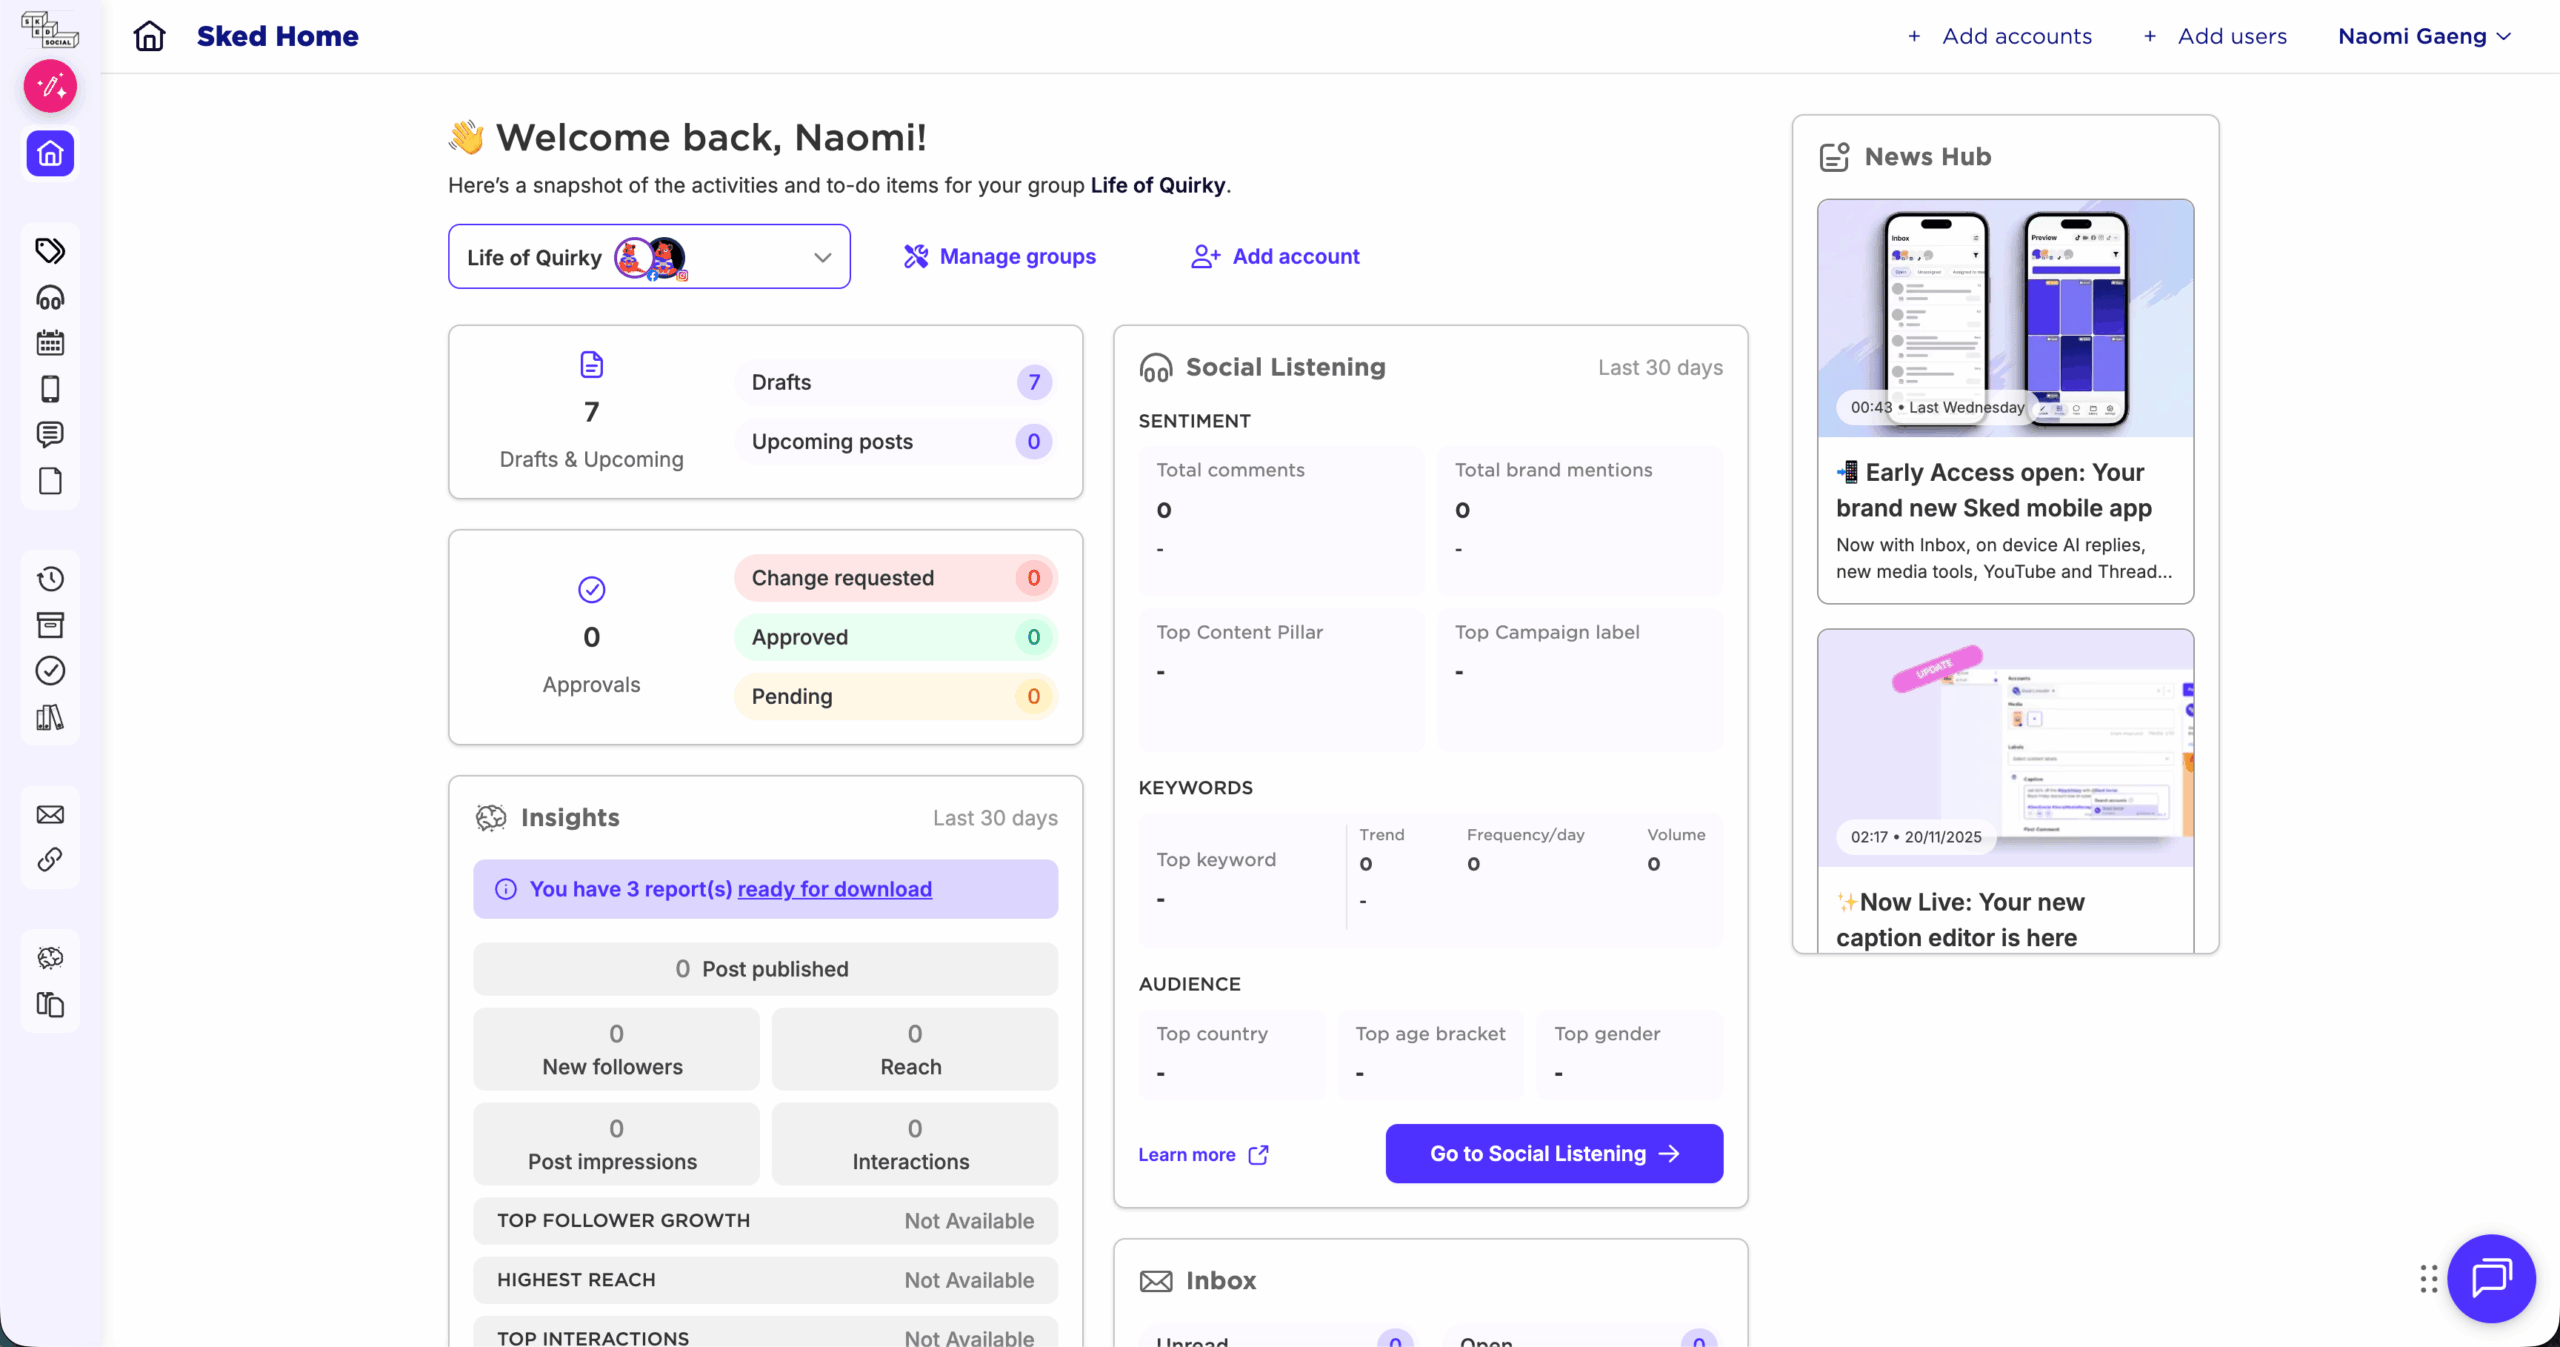Image resolution: width=2560 pixels, height=1347 pixels.
Task: Open the Inbox envelope icon in sidebar
Action: [x=50, y=813]
